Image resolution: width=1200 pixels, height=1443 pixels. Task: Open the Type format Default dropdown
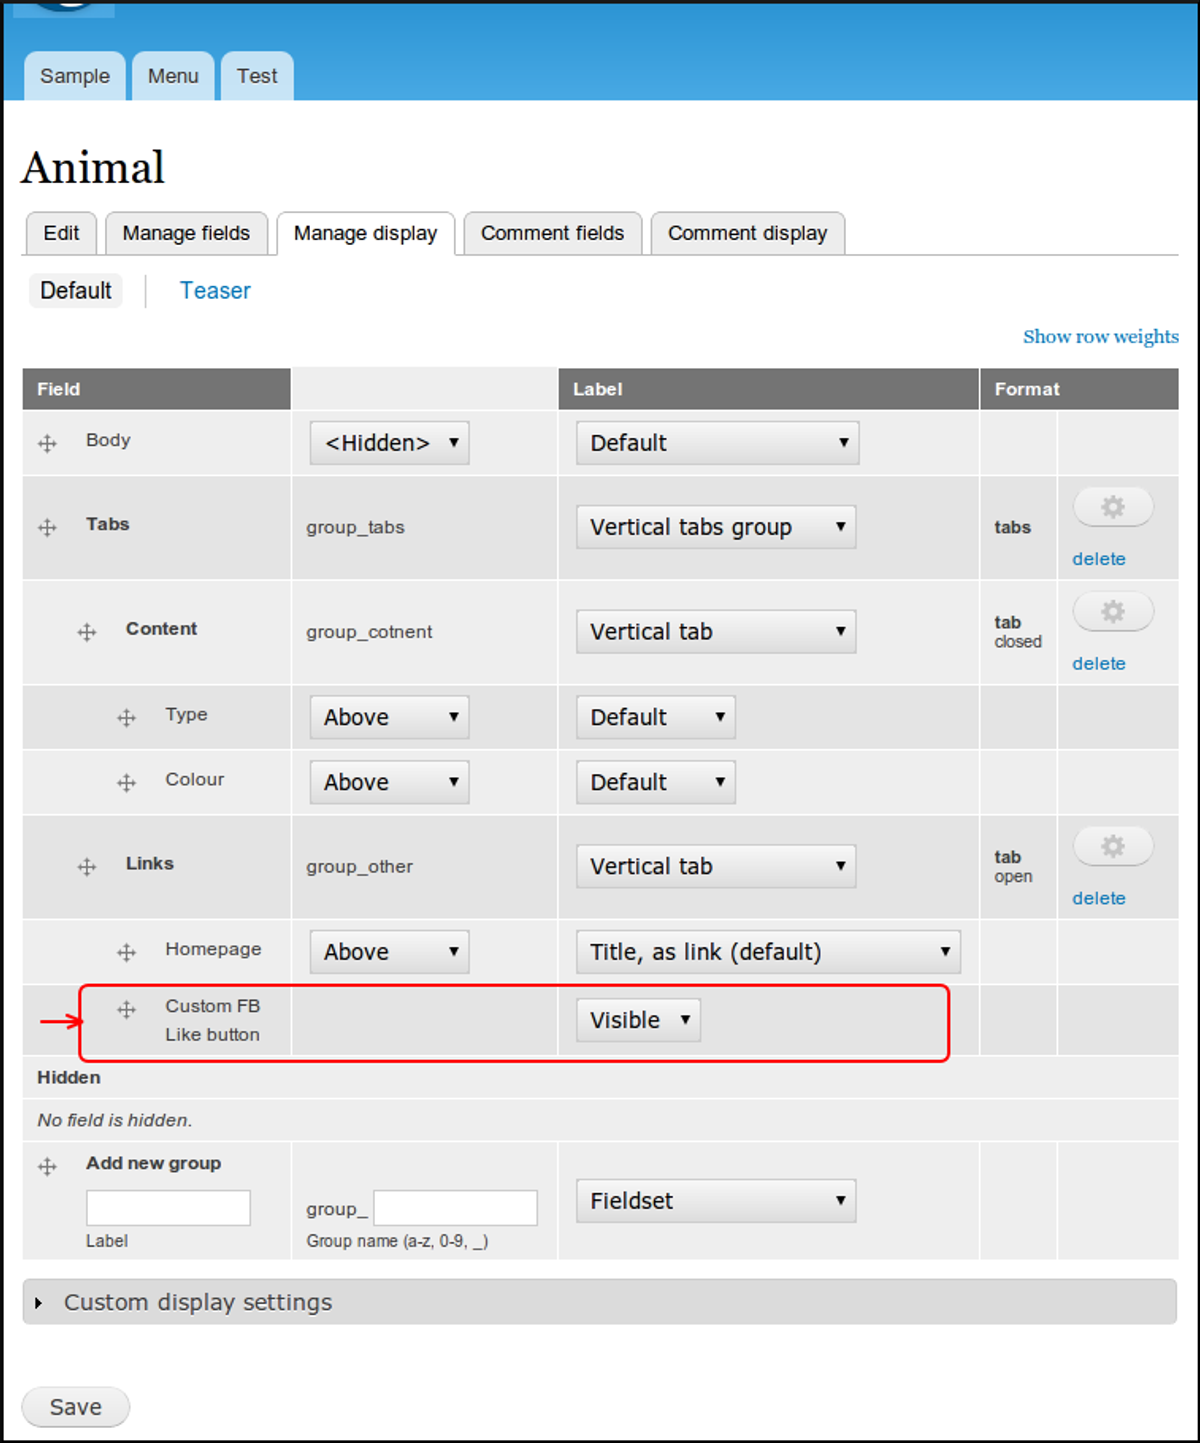click(x=655, y=717)
